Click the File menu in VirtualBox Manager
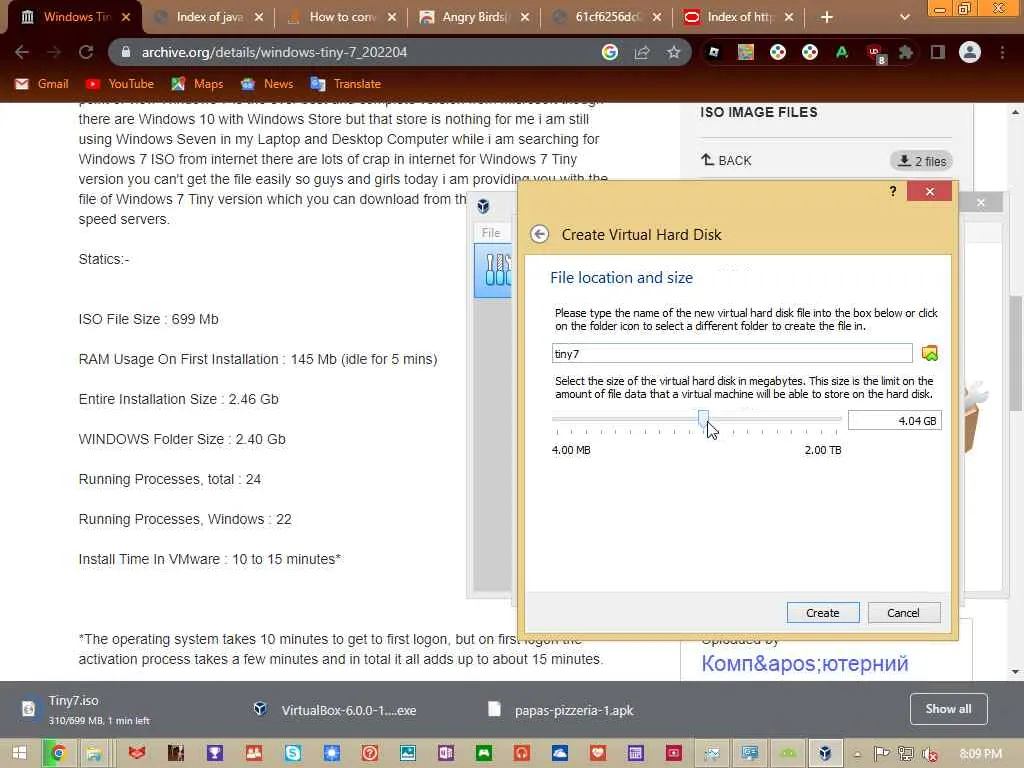This screenshot has height=768, width=1024. pyautogui.click(x=490, y=232)
